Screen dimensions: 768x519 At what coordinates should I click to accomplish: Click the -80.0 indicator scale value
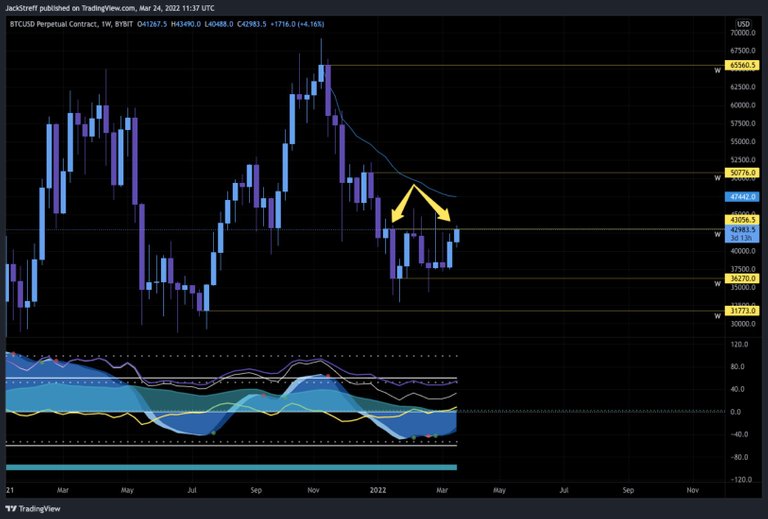(739, 457)
